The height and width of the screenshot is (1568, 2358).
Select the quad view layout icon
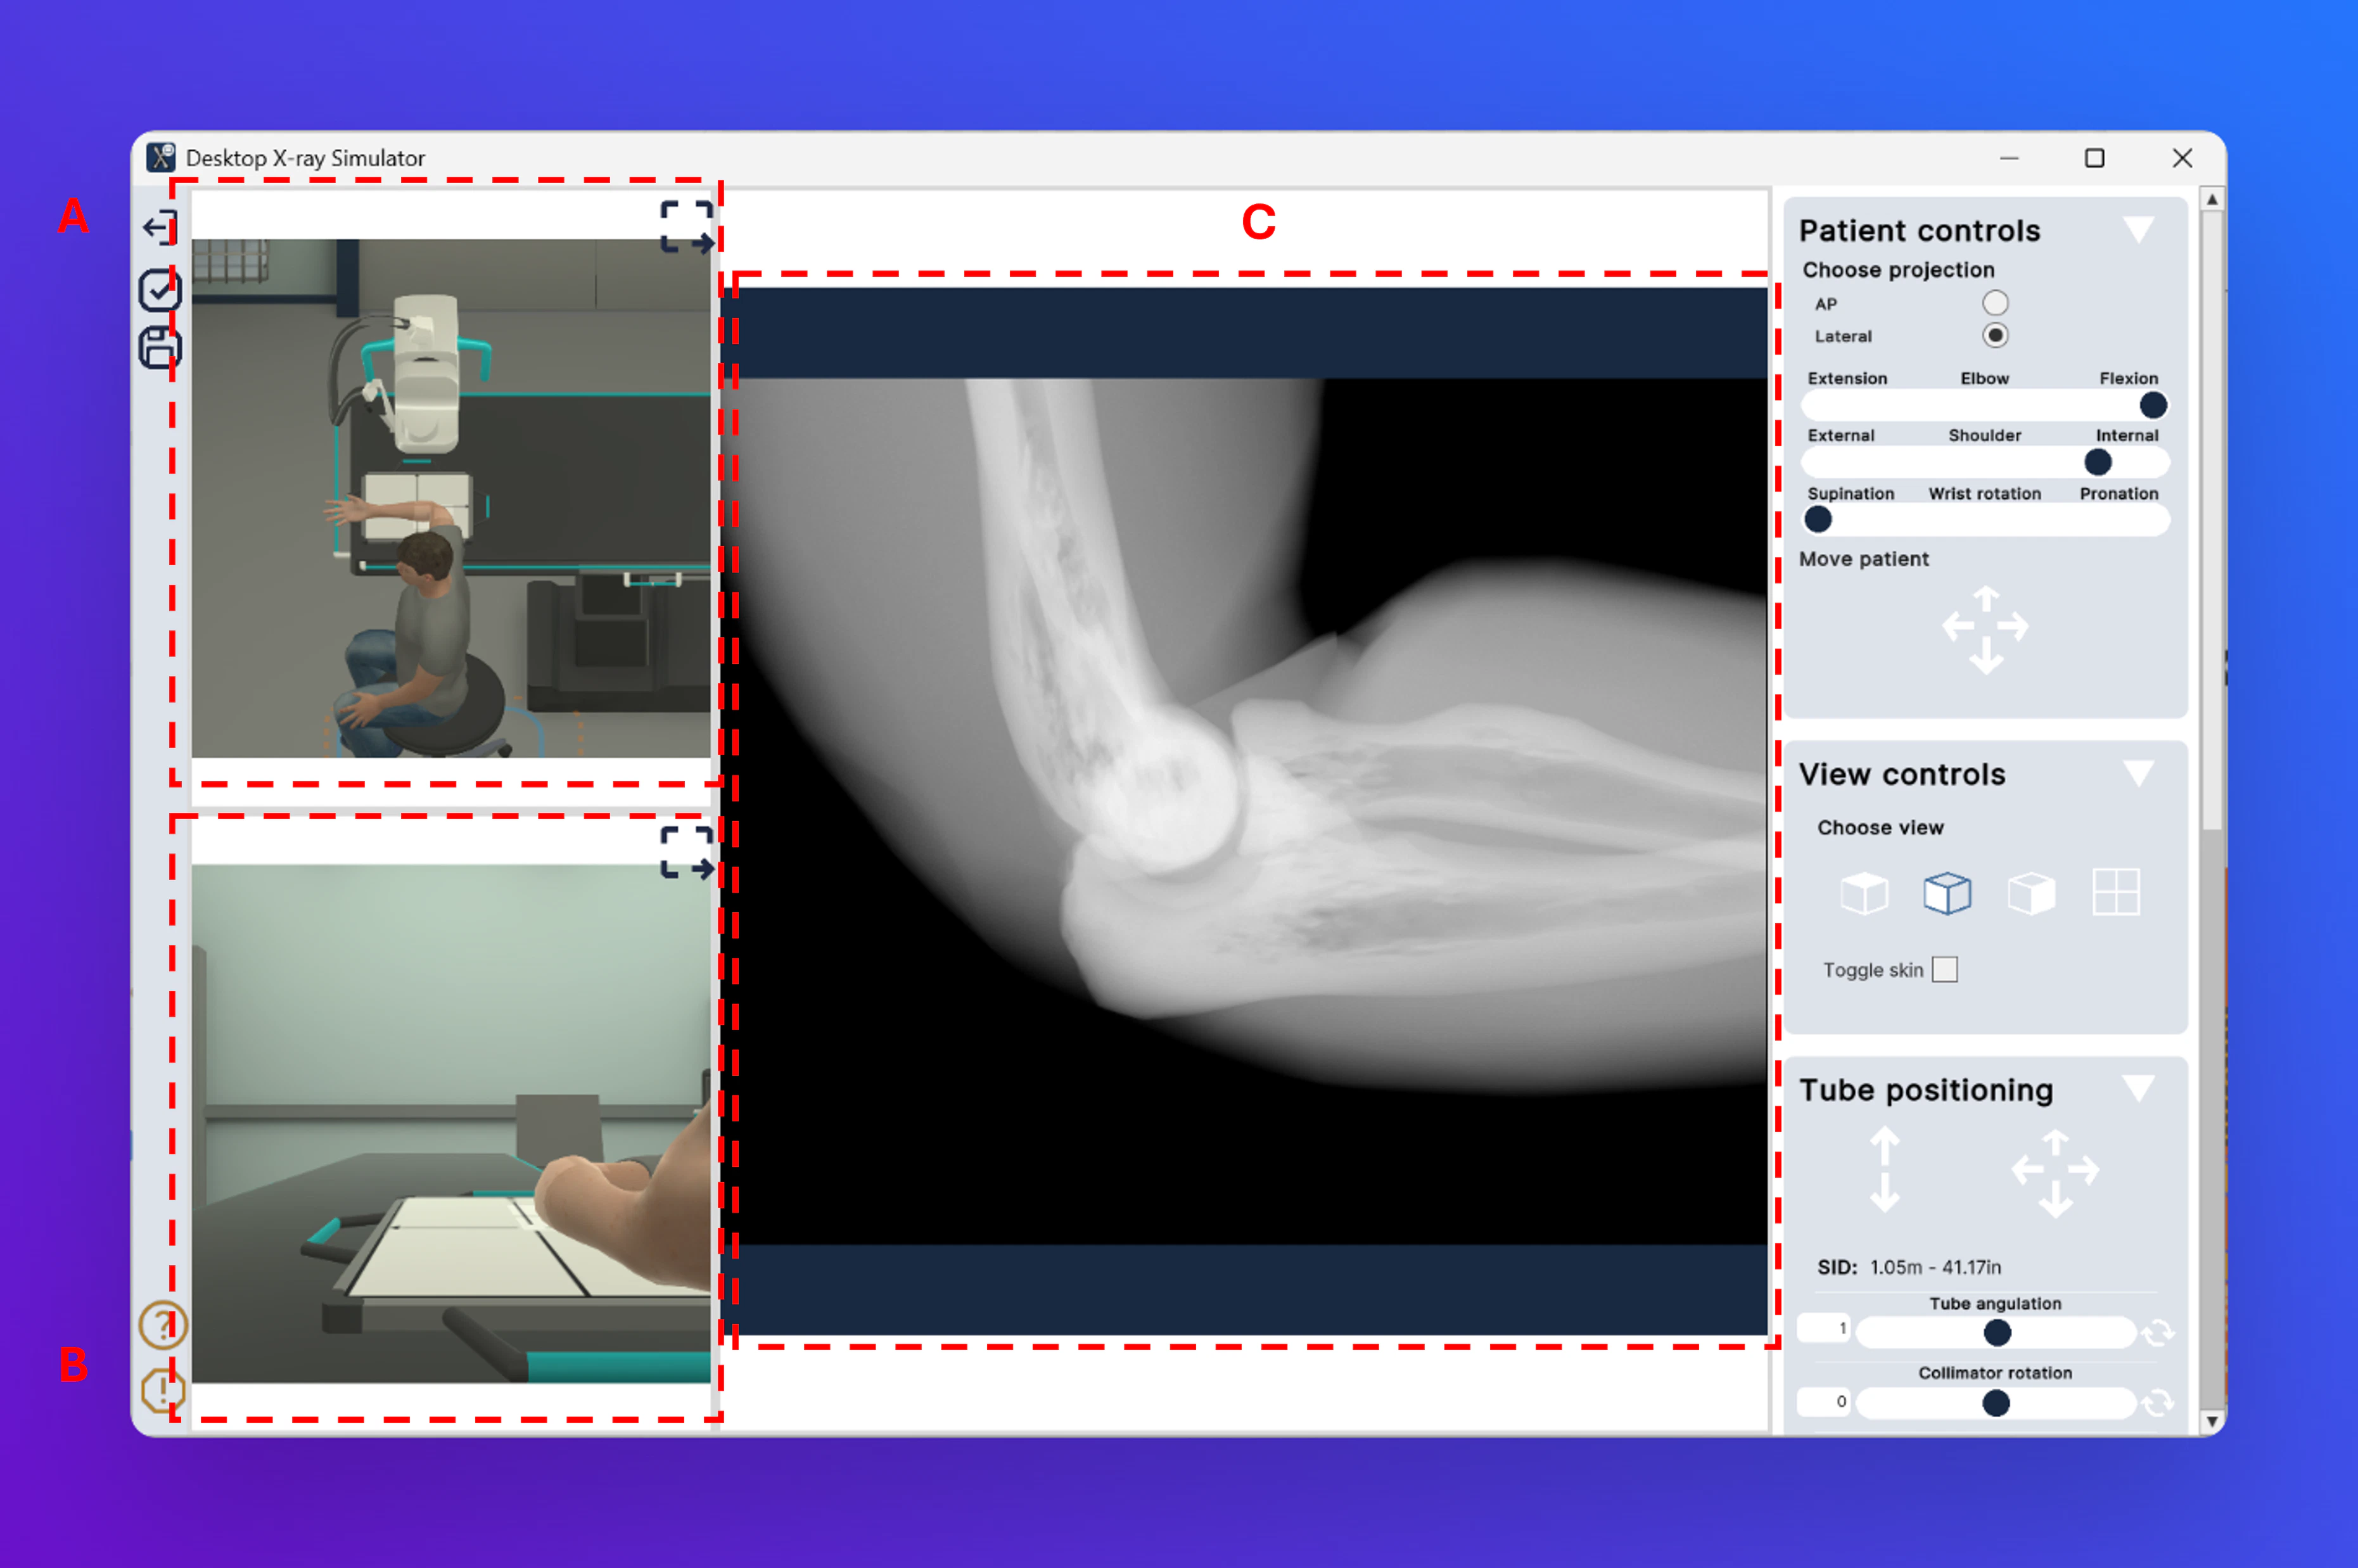click(x=2117, y=893)
